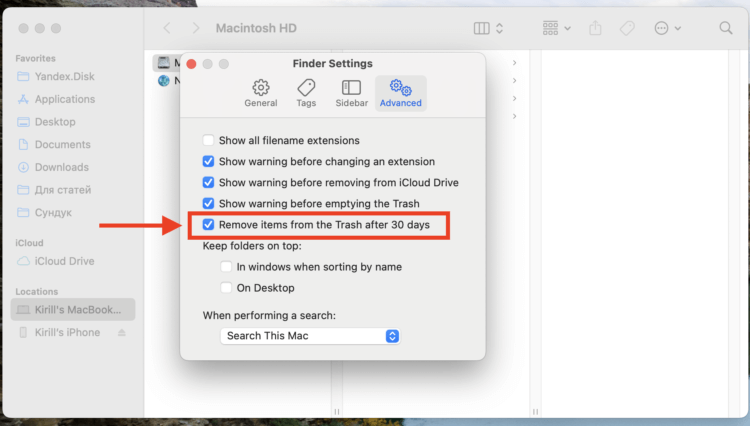Select Kirill's iPhone in sidebar
This screenshot has height=426, width=750.
[x=67, y=332]
